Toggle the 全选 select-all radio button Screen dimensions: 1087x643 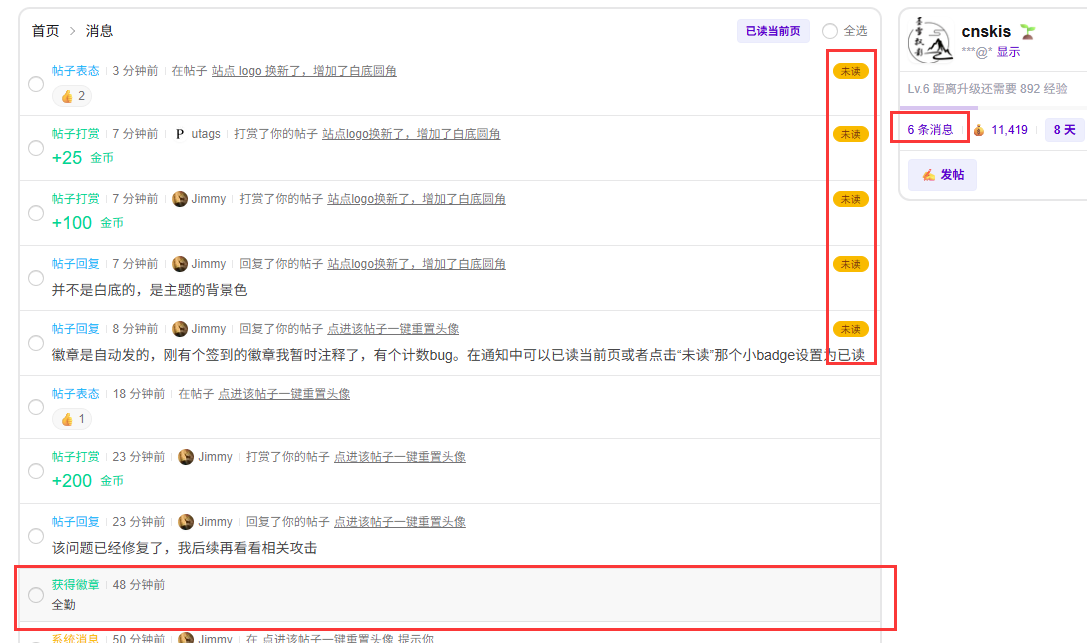[x=830, y=31]
